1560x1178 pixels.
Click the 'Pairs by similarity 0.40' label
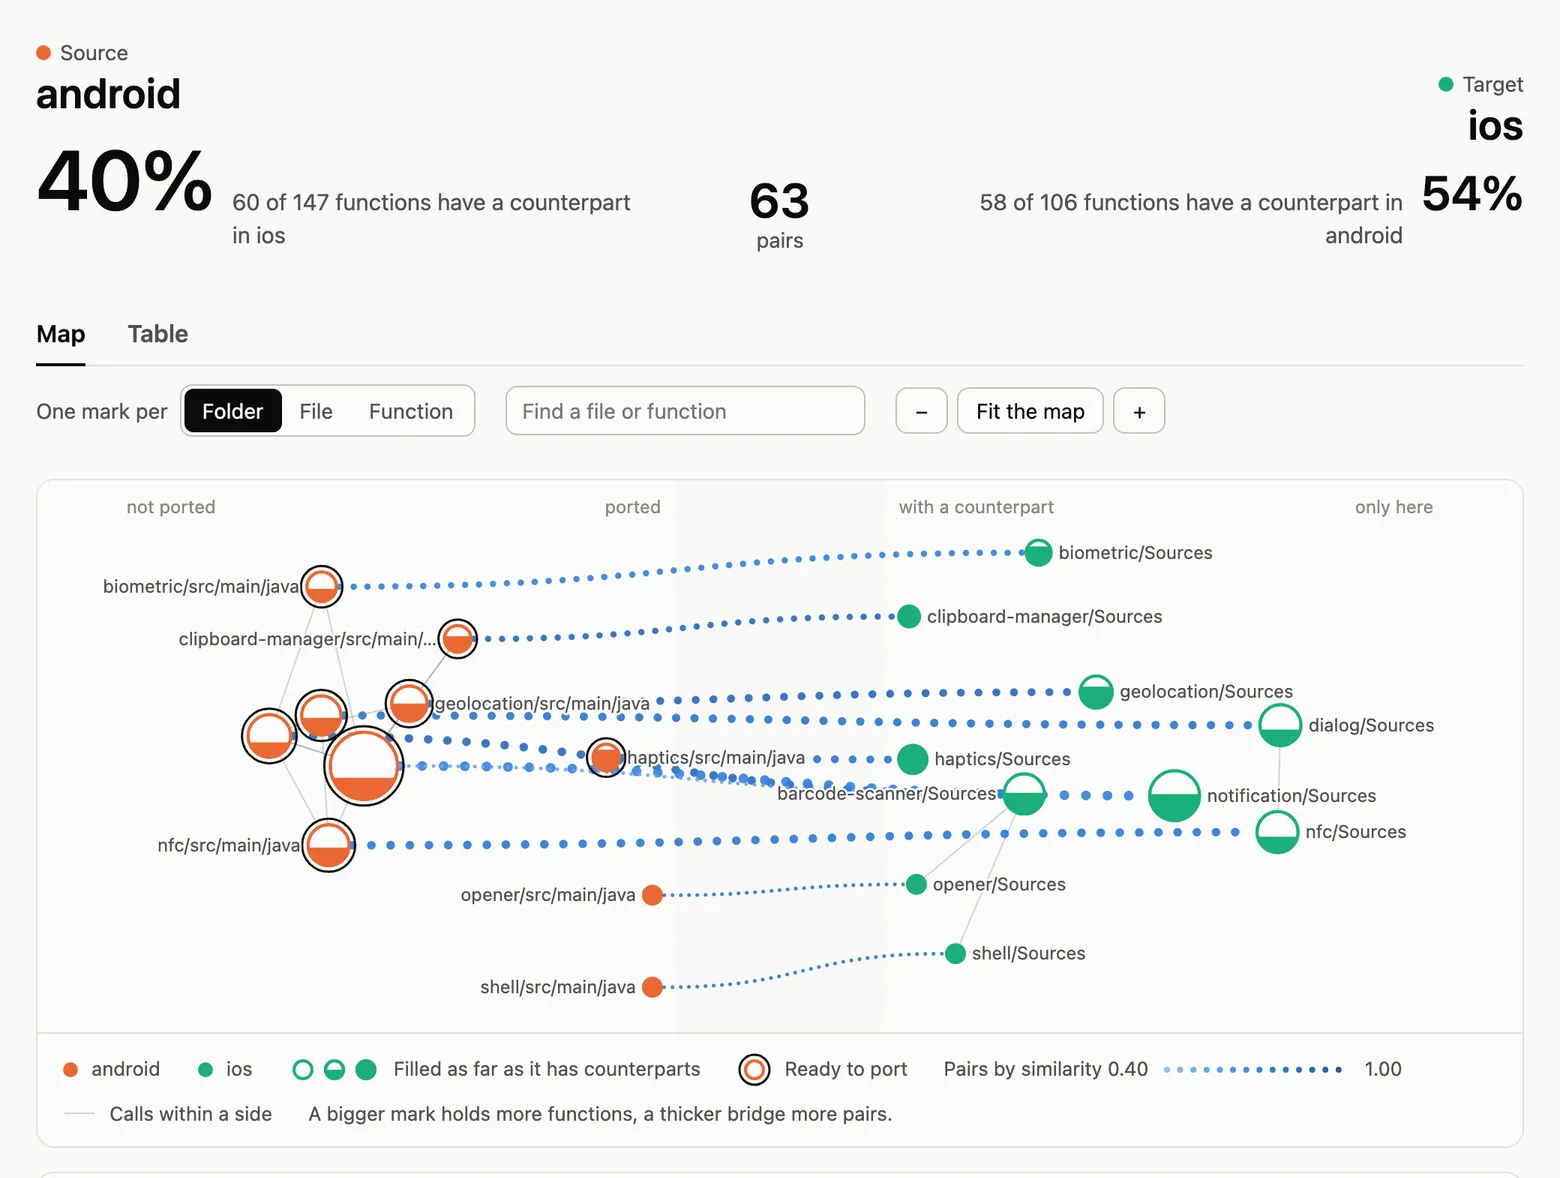tap(1046, 1069)
